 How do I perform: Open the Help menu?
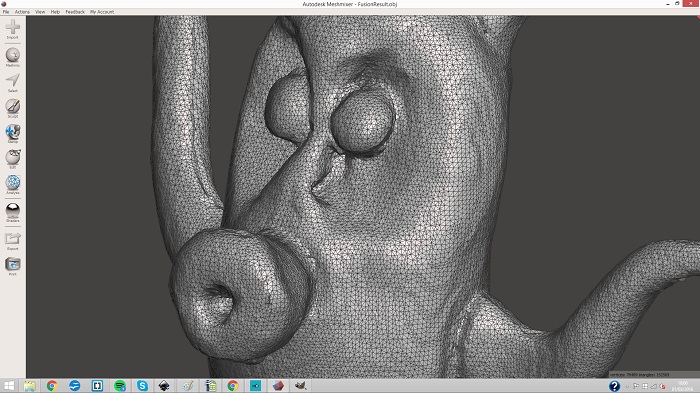click(x=55, y=12)
